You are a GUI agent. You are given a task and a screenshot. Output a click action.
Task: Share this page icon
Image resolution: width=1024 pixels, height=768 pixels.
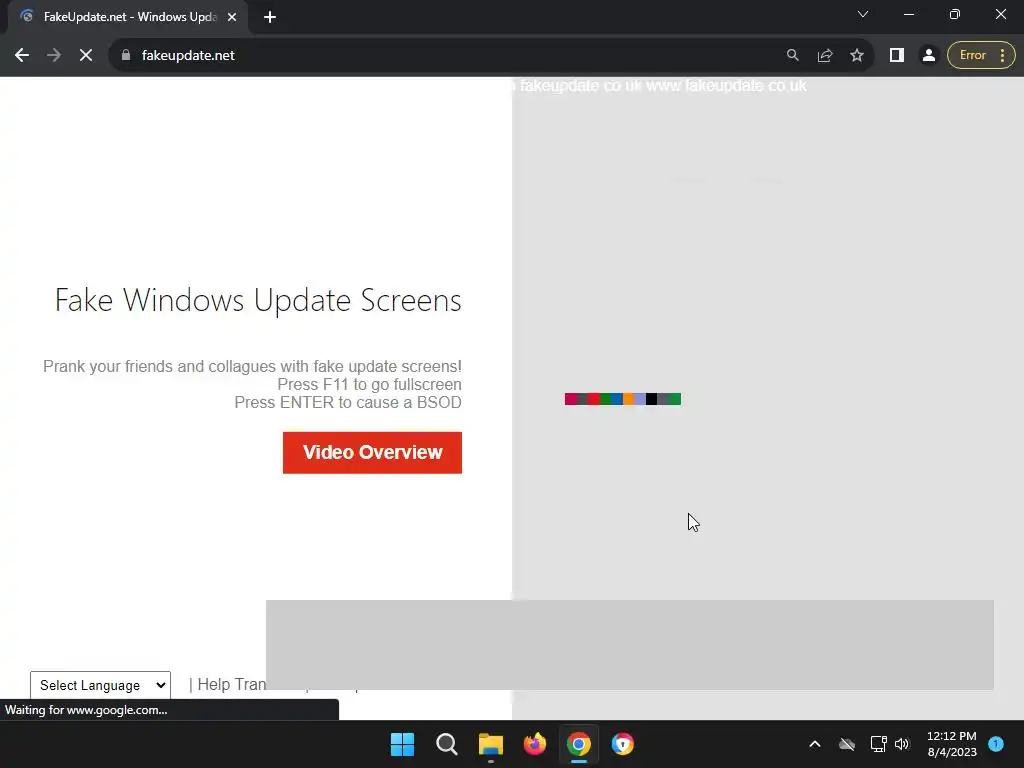click(x=825, y=56)
